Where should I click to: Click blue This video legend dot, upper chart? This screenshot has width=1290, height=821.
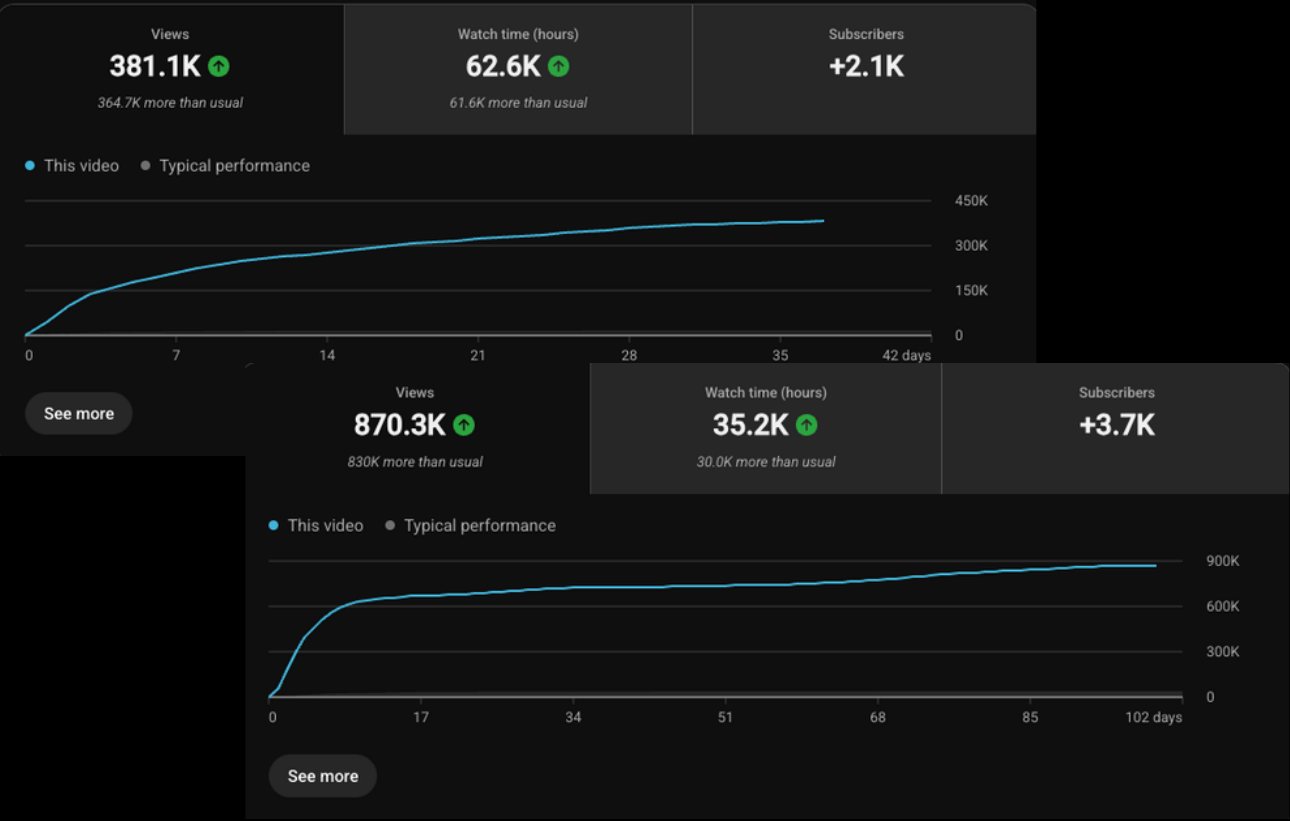(x=30, y=166)
